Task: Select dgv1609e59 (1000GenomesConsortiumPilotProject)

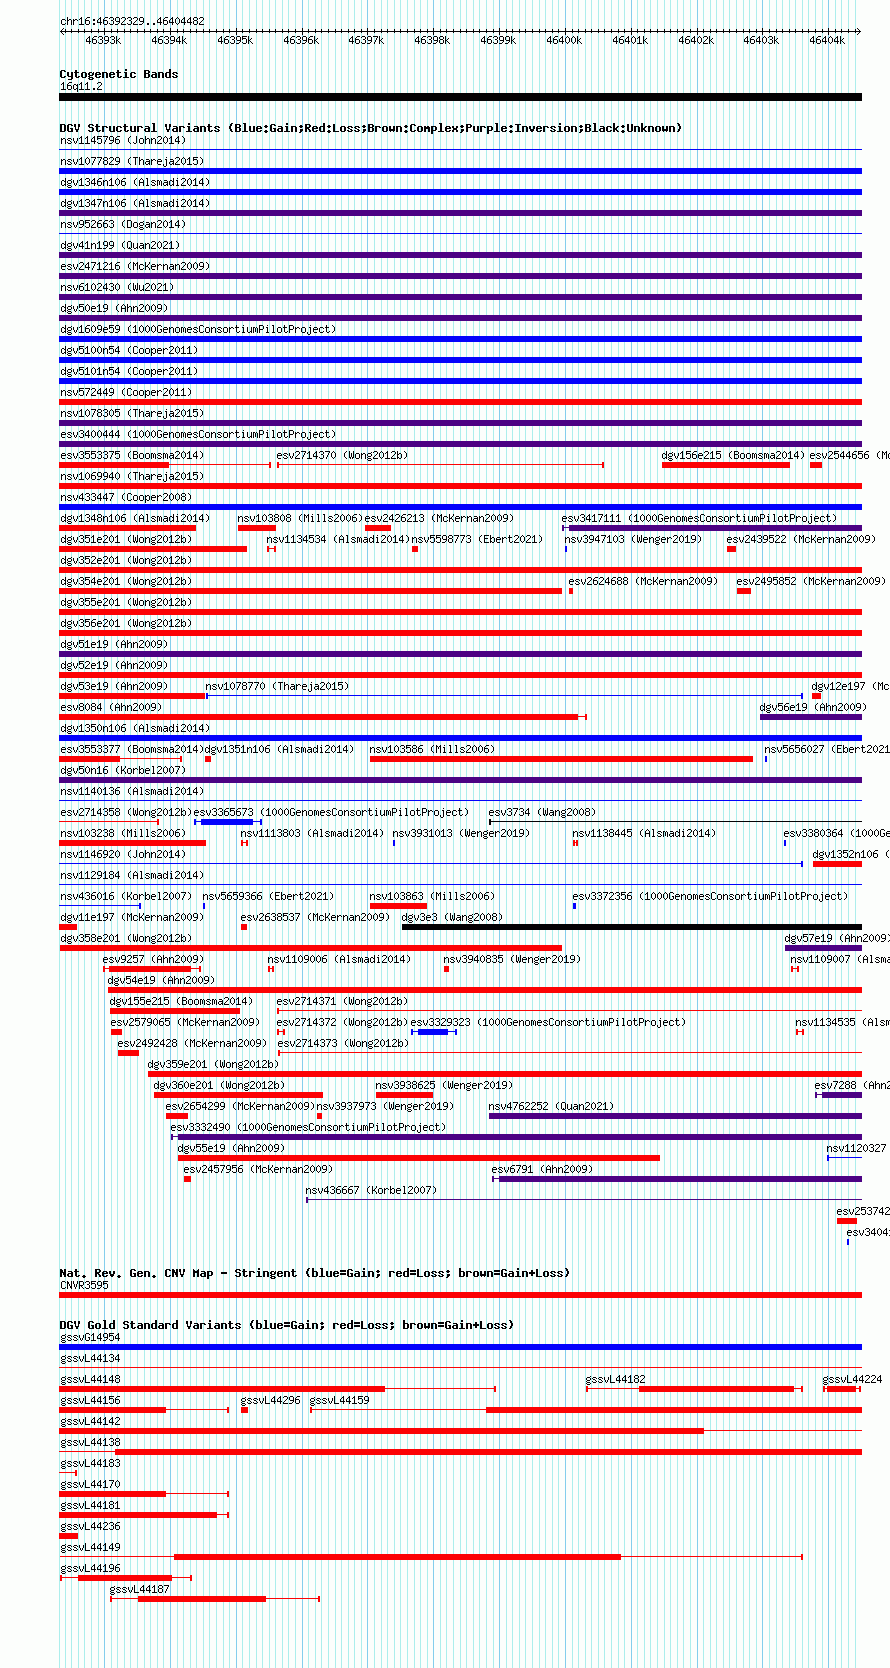Action: point(198,329)
